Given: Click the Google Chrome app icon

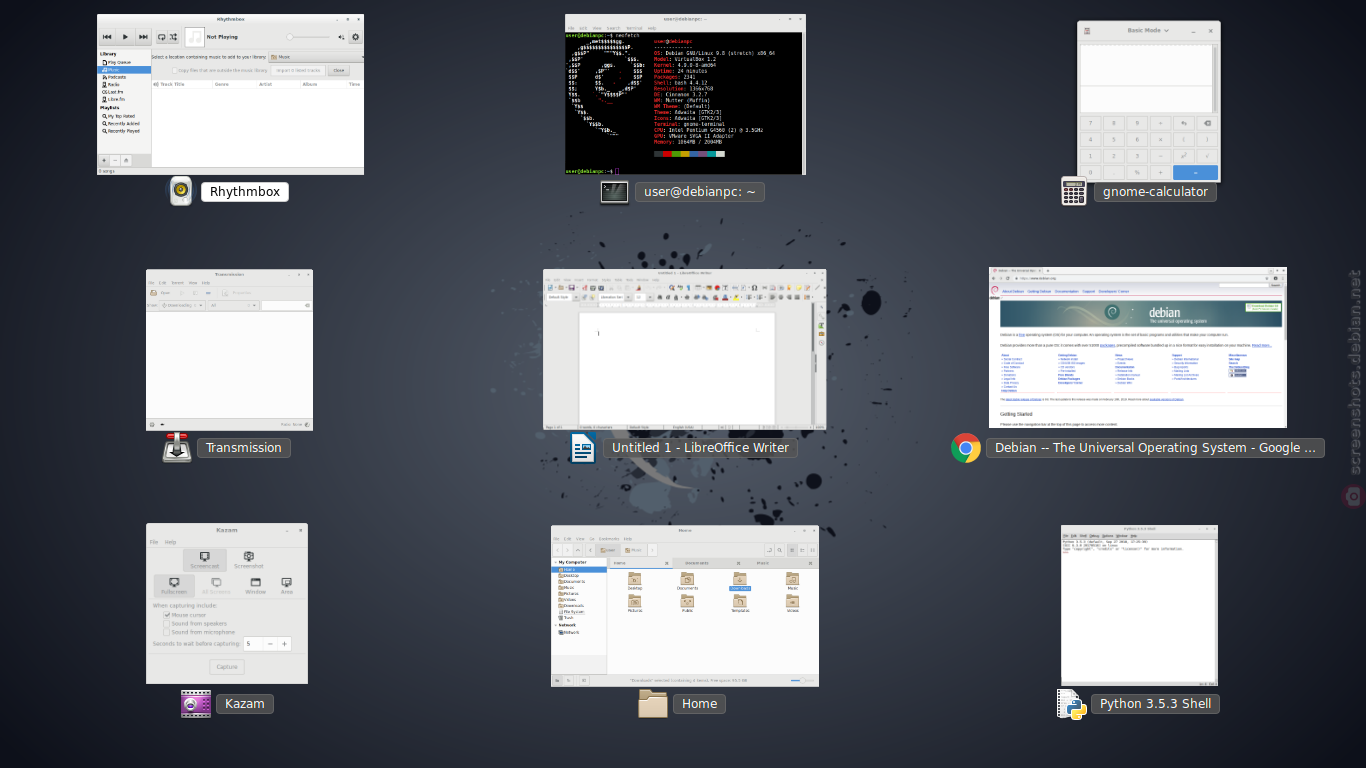Looking at the screenshot, I should [966, 448].
